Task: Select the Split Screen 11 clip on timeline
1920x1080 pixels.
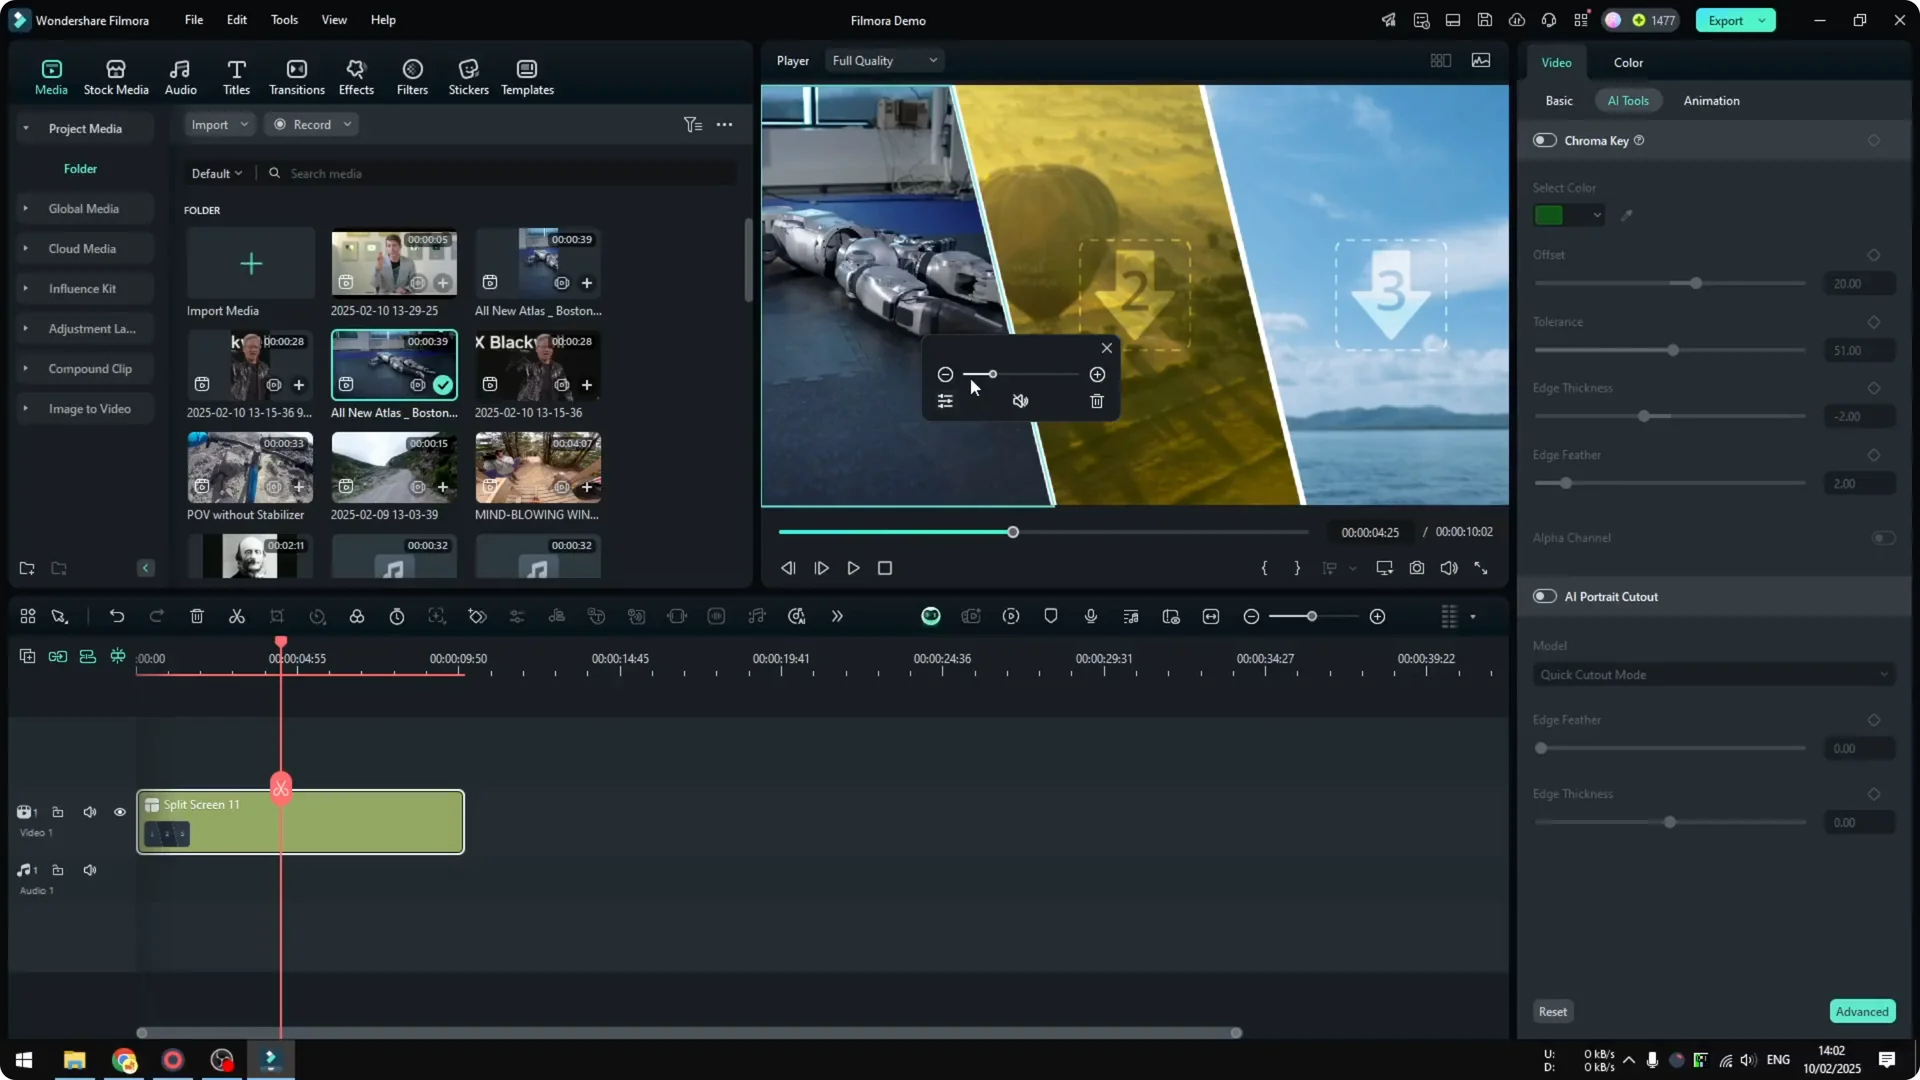Action: coord(300,822)
